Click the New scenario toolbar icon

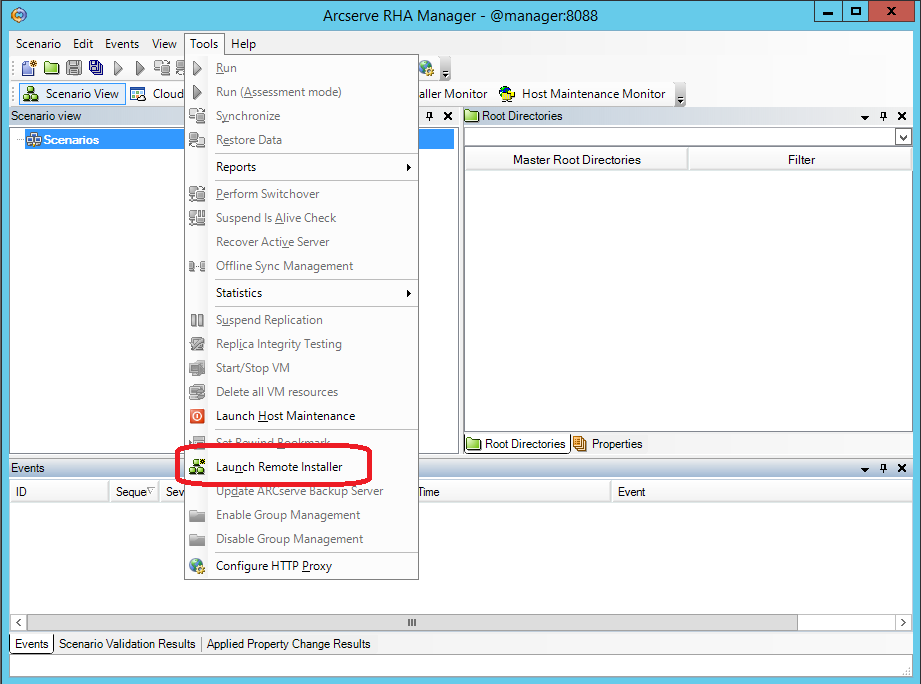[29, 68]
